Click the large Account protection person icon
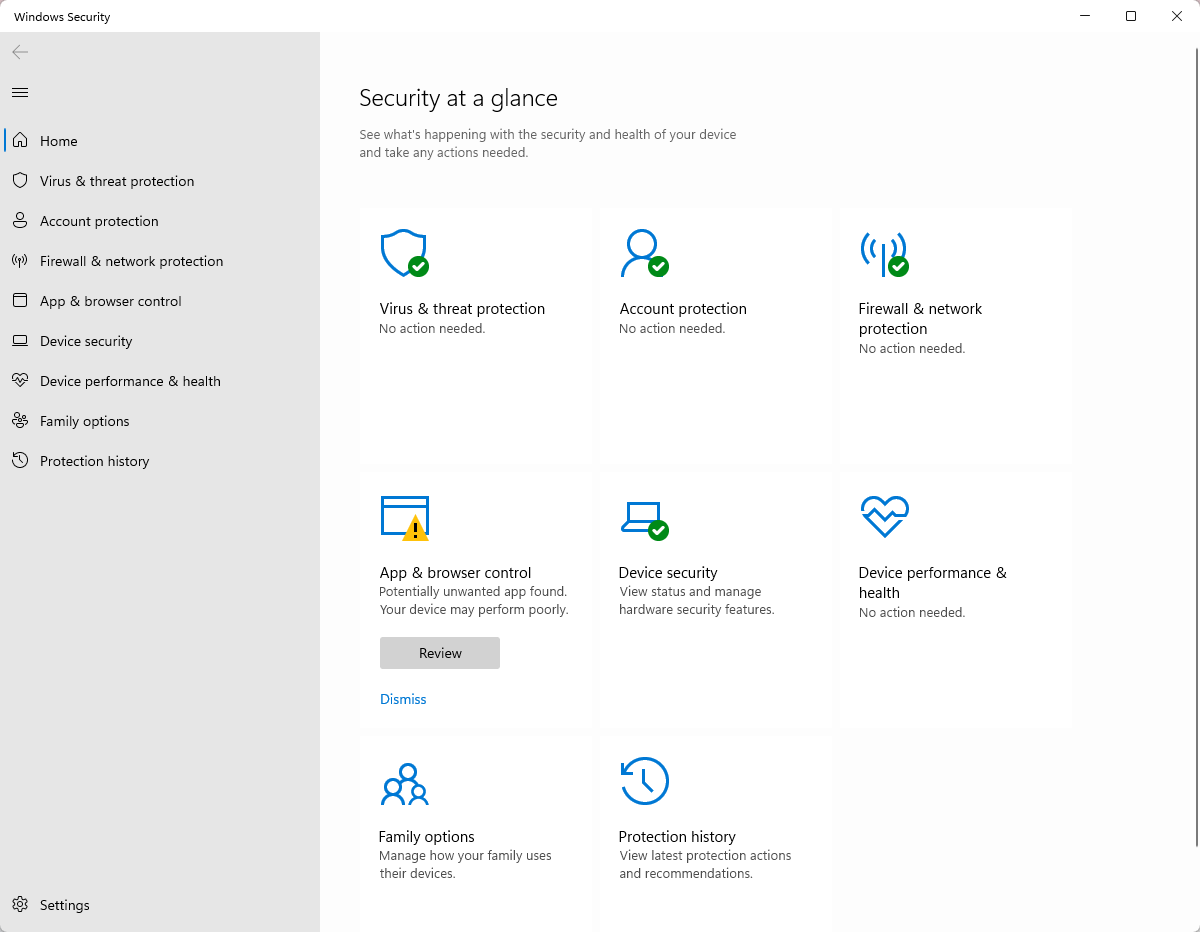 pyautogui.click(x=644, y=253)
